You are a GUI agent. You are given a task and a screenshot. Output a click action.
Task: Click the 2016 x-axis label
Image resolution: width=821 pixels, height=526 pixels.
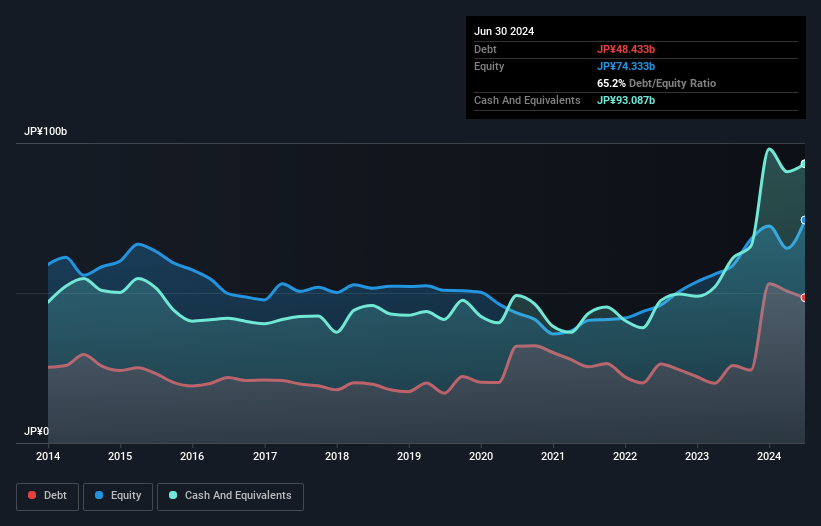[x=192, y=456]
